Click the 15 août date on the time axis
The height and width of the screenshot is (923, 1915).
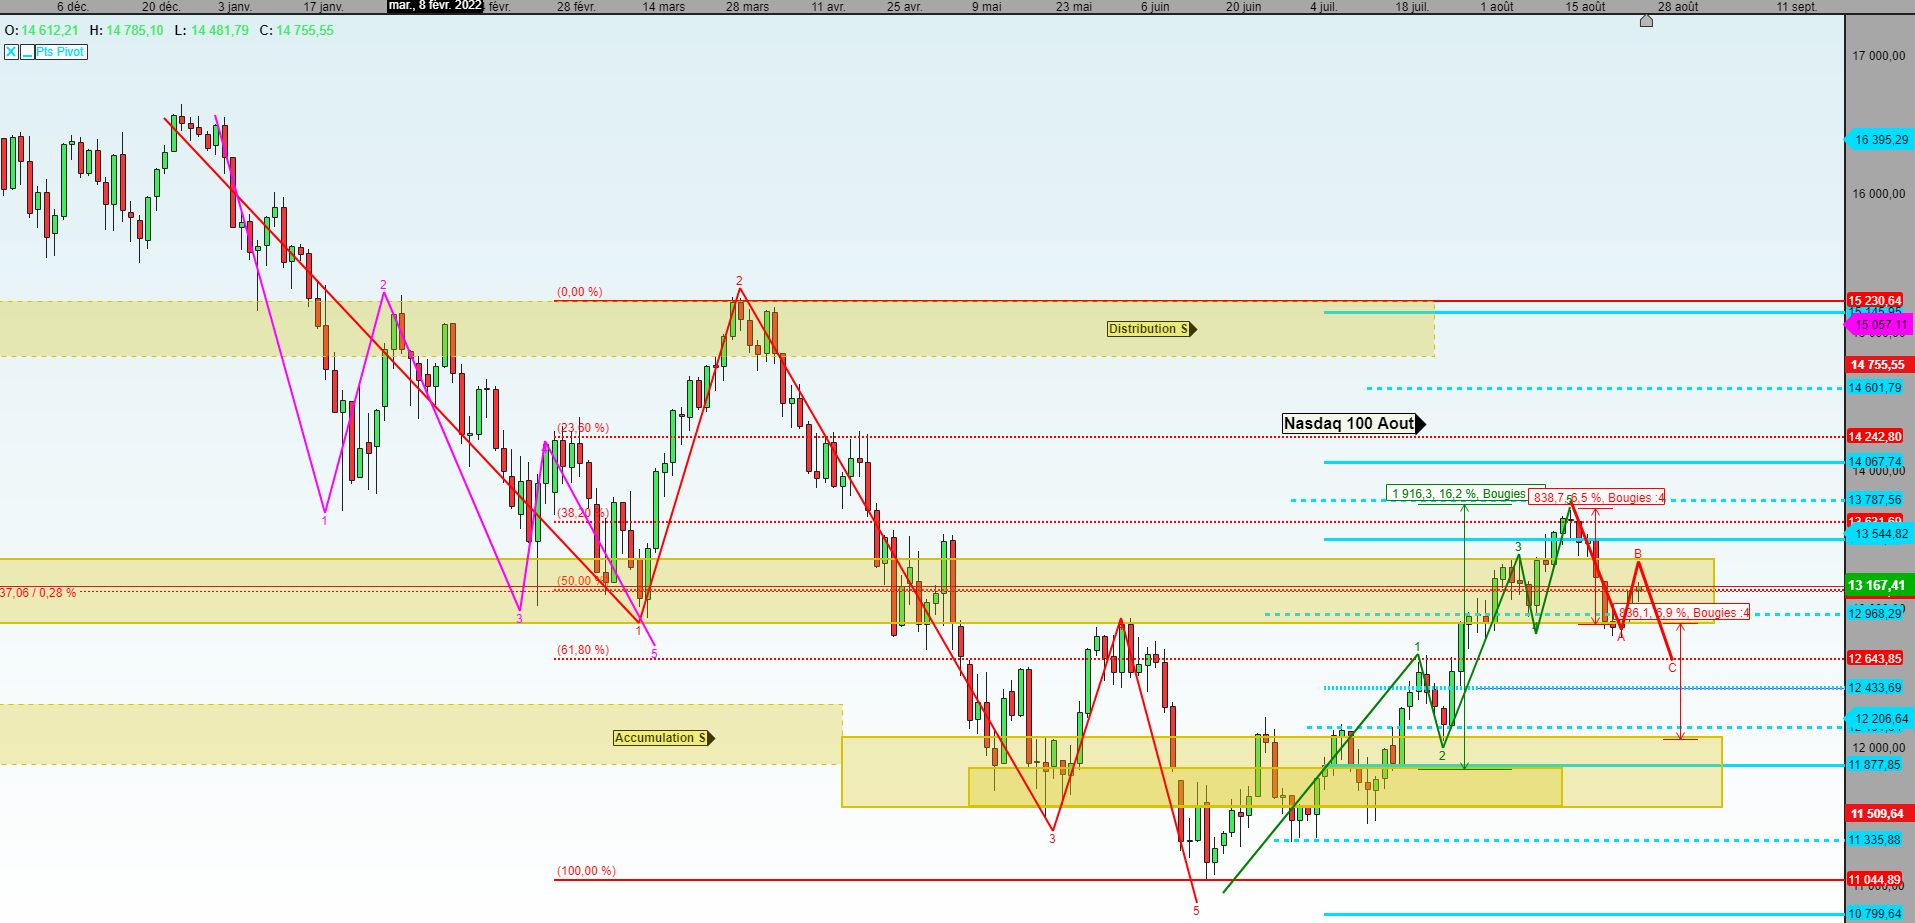tap(1585, 7)
